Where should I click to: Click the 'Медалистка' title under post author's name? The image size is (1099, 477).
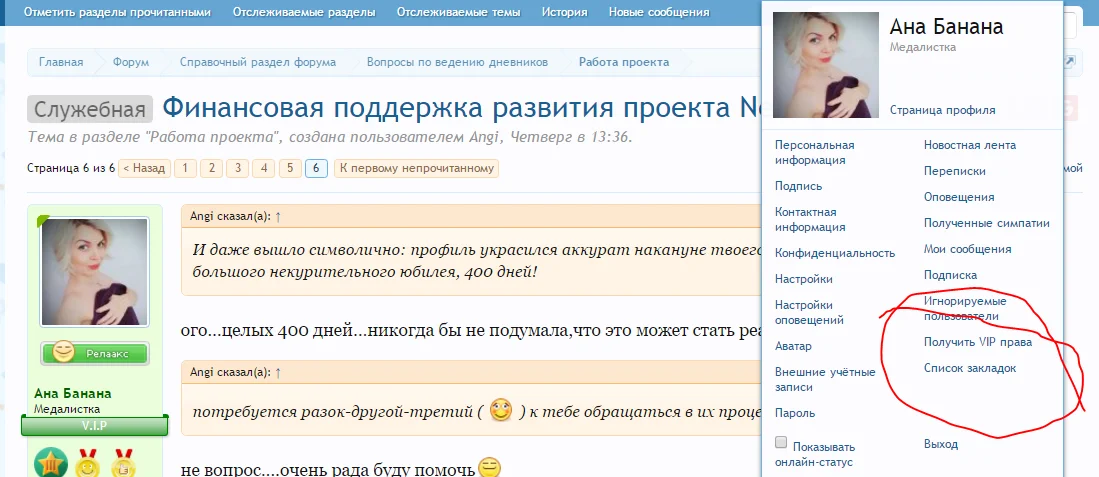point(67,409)
